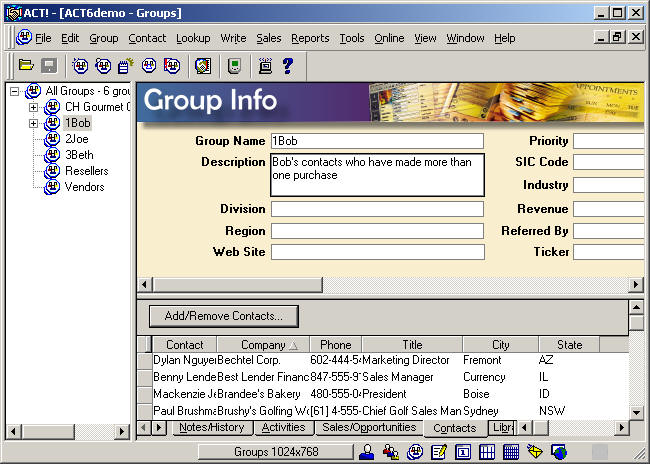Sort by the City column header

click(500, 345)
